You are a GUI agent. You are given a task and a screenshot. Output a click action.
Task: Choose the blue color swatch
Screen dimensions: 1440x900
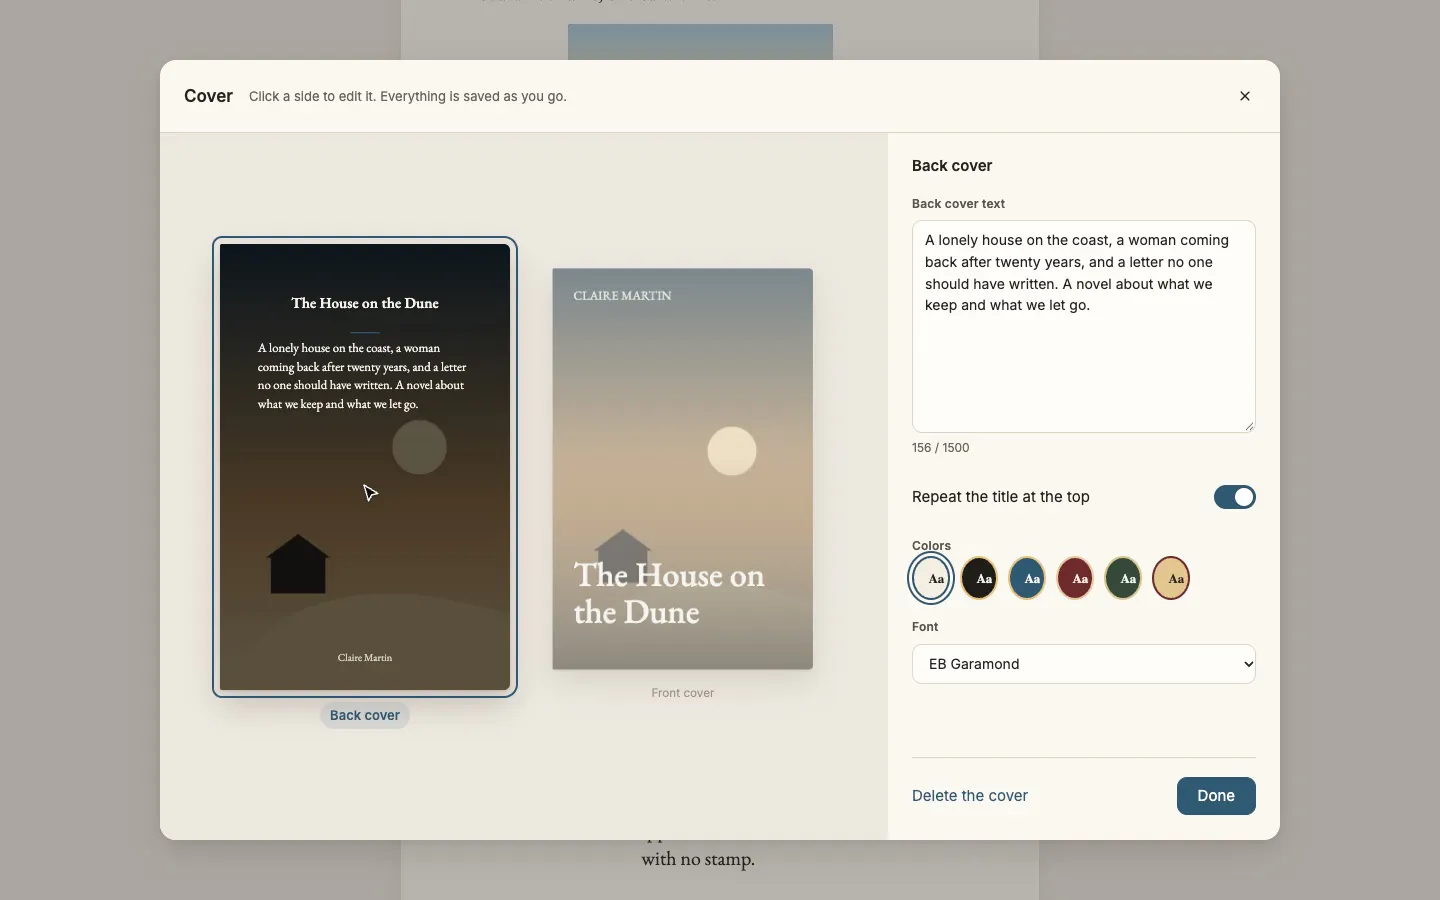click(x=1028, y=578)
